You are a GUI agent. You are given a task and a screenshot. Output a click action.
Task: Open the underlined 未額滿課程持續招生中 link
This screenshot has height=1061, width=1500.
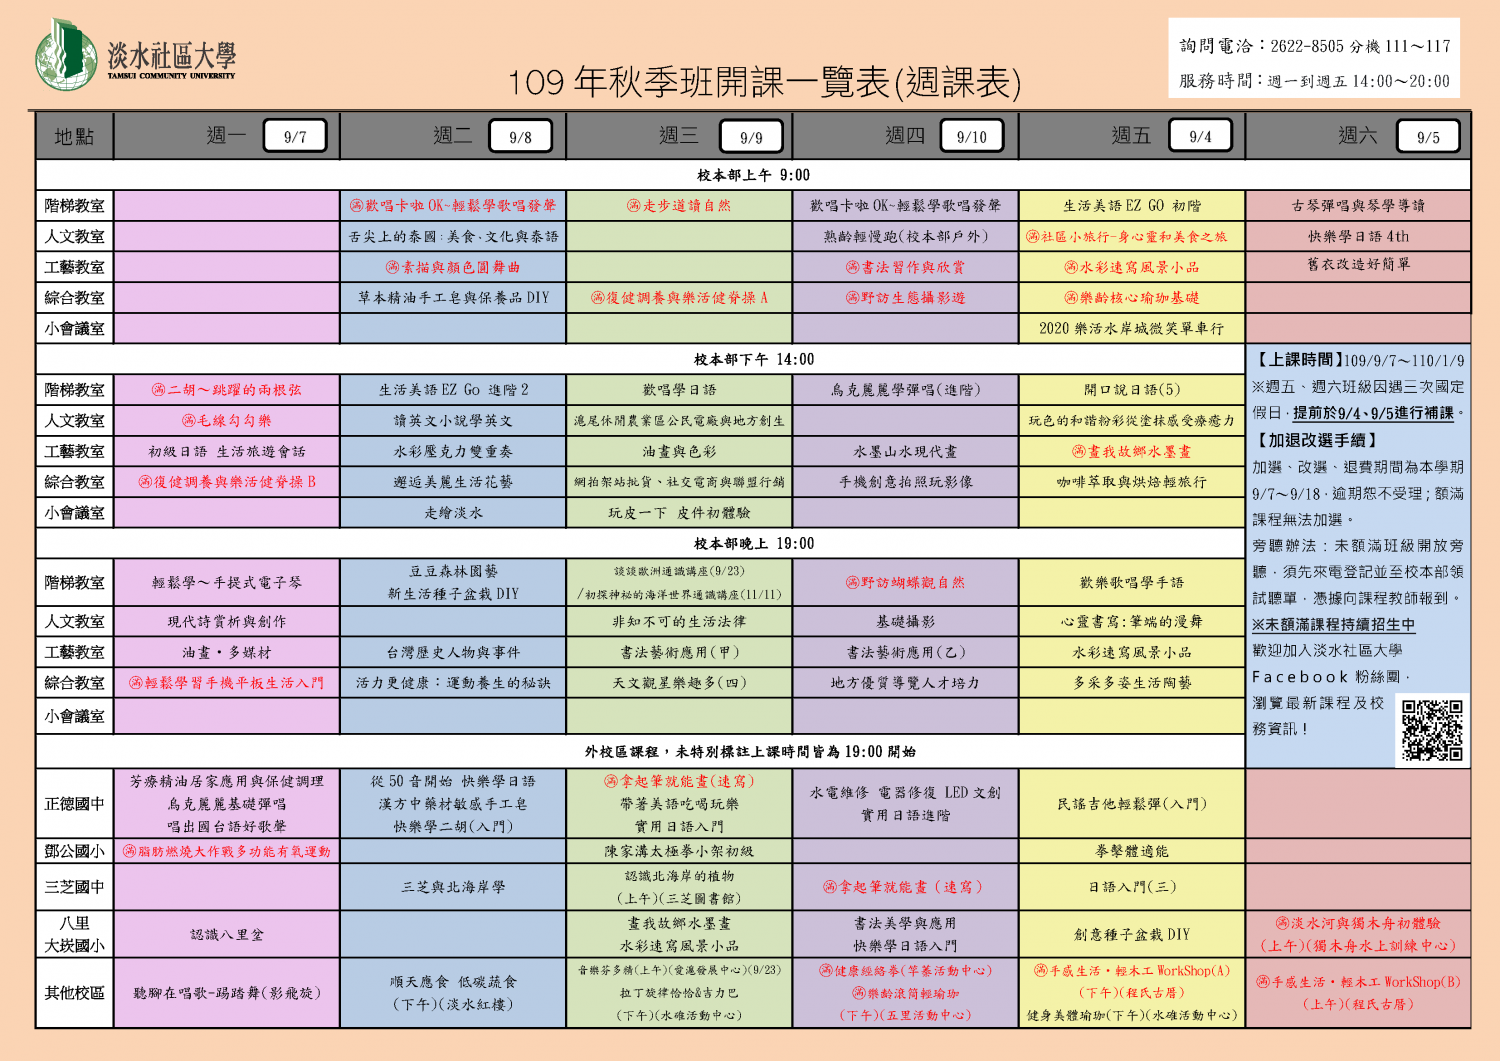pyautogui.click(x=1333, y=625)
